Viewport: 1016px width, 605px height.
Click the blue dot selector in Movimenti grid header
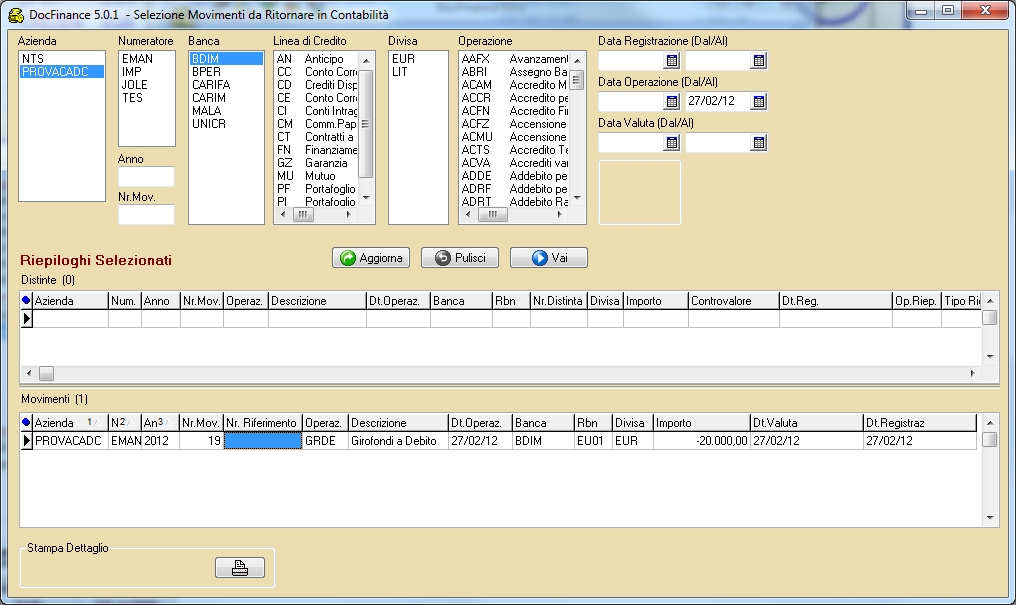point(26,423)
